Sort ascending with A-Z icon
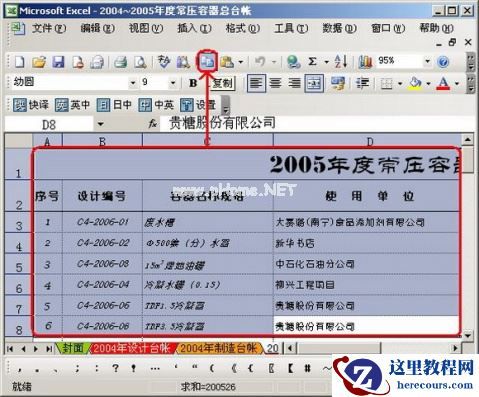 [341, 62]
